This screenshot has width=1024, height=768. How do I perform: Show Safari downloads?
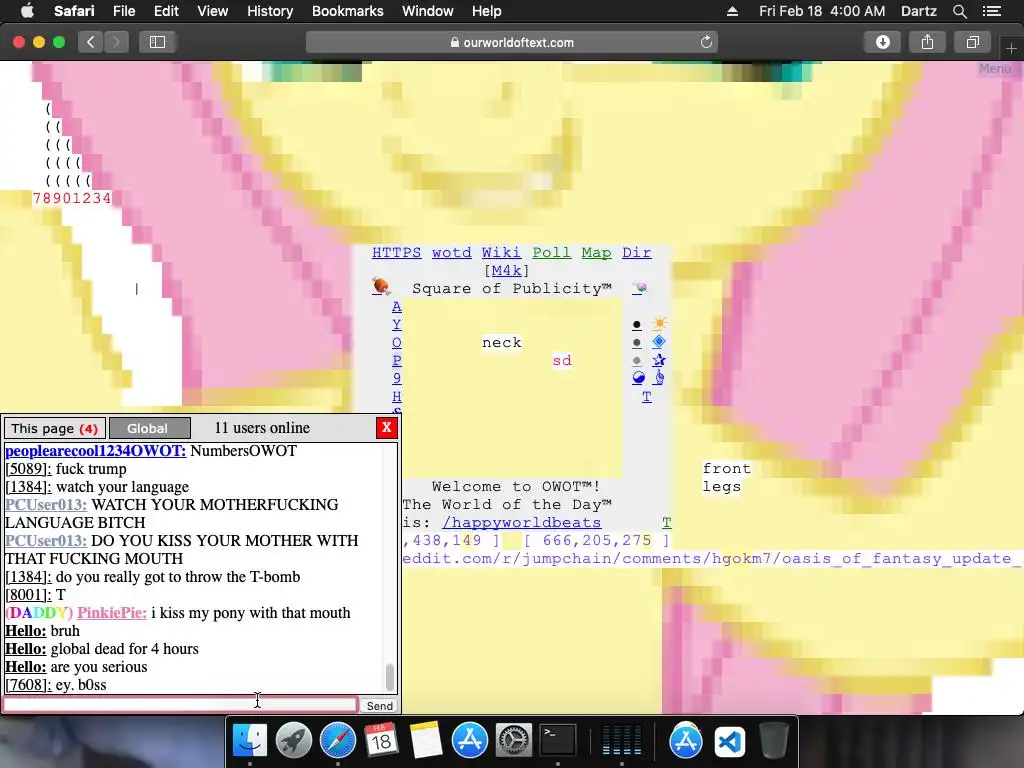pyautogui.click(x=882, y=42)
